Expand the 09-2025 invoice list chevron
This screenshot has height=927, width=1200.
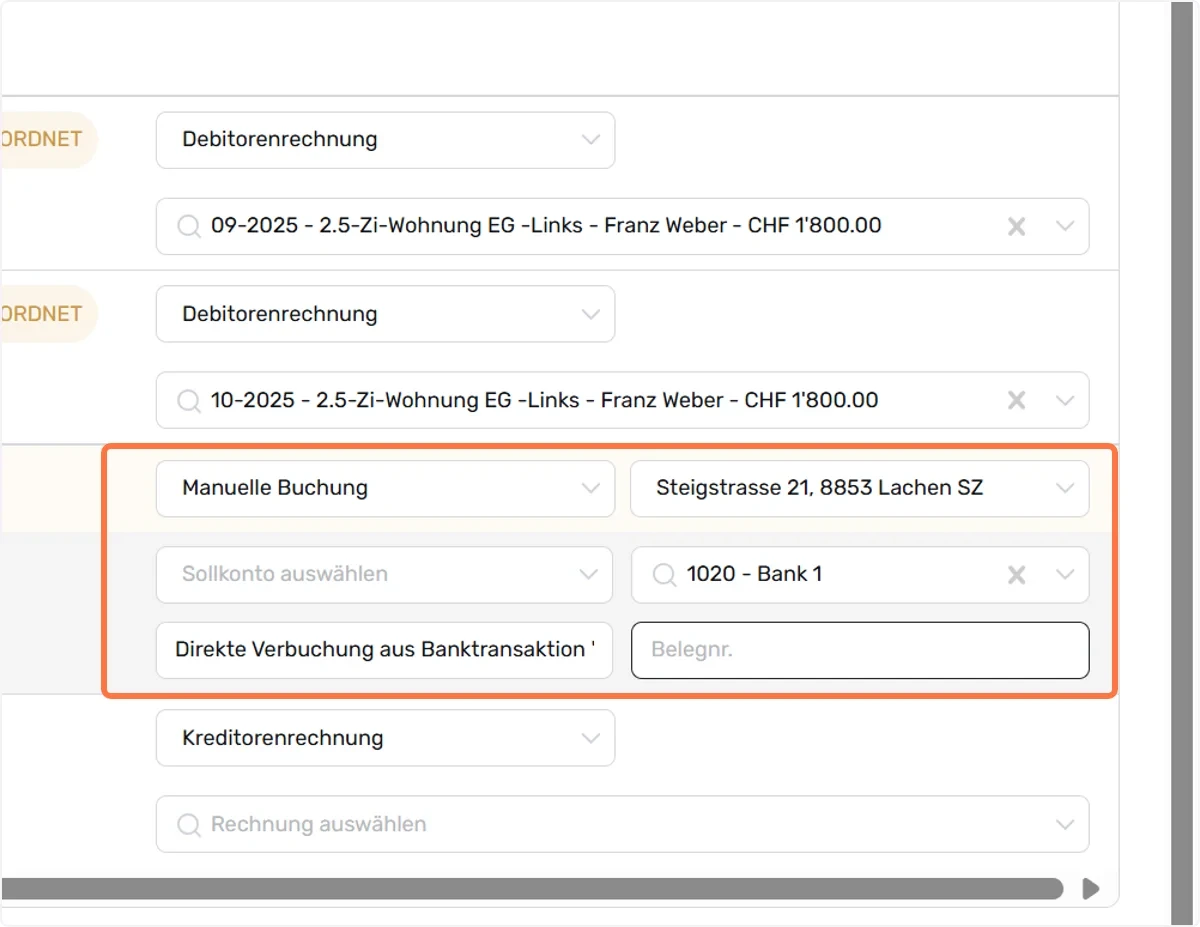pos(1065,227)
